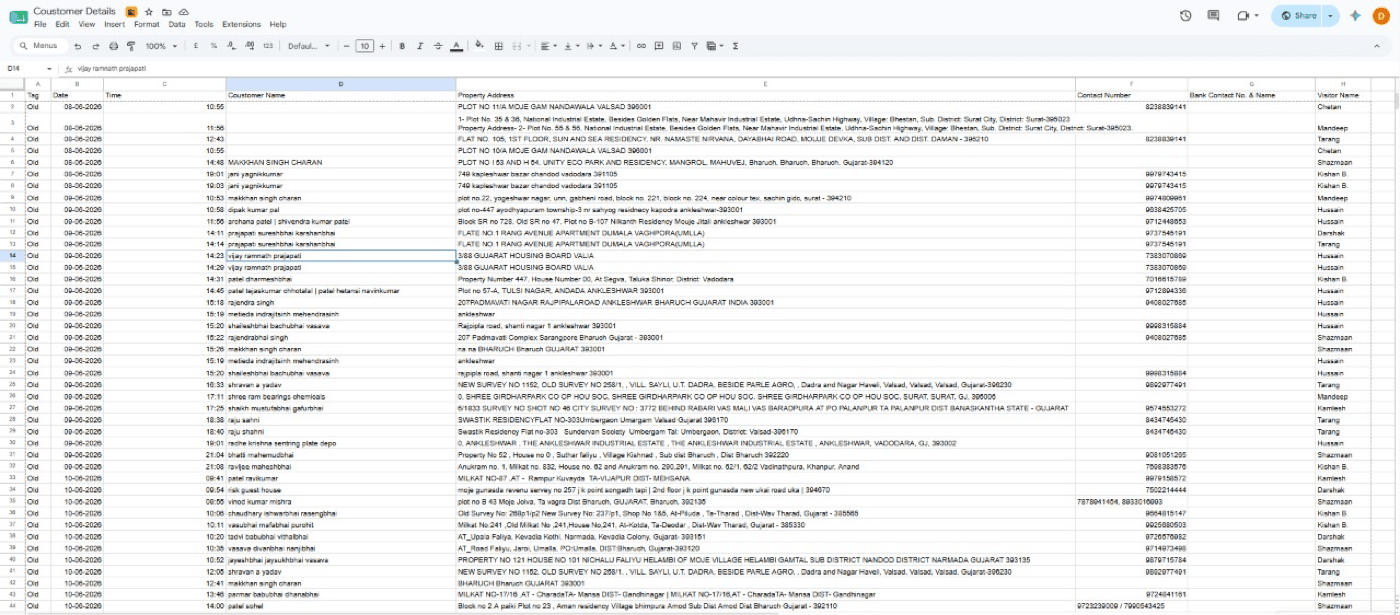Open the File menu
Screen dimensions: 1400x615
tap(40, 24)
